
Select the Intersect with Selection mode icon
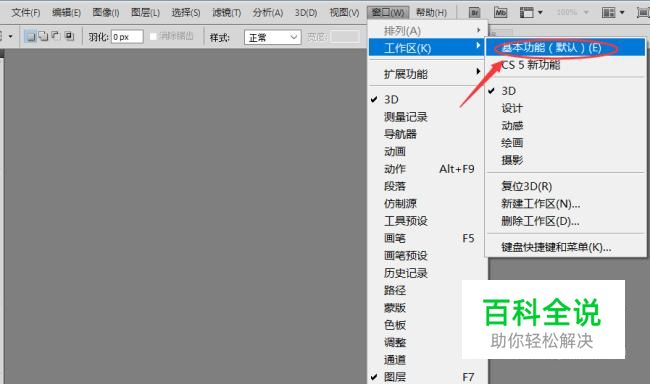[x=69, y=36]
